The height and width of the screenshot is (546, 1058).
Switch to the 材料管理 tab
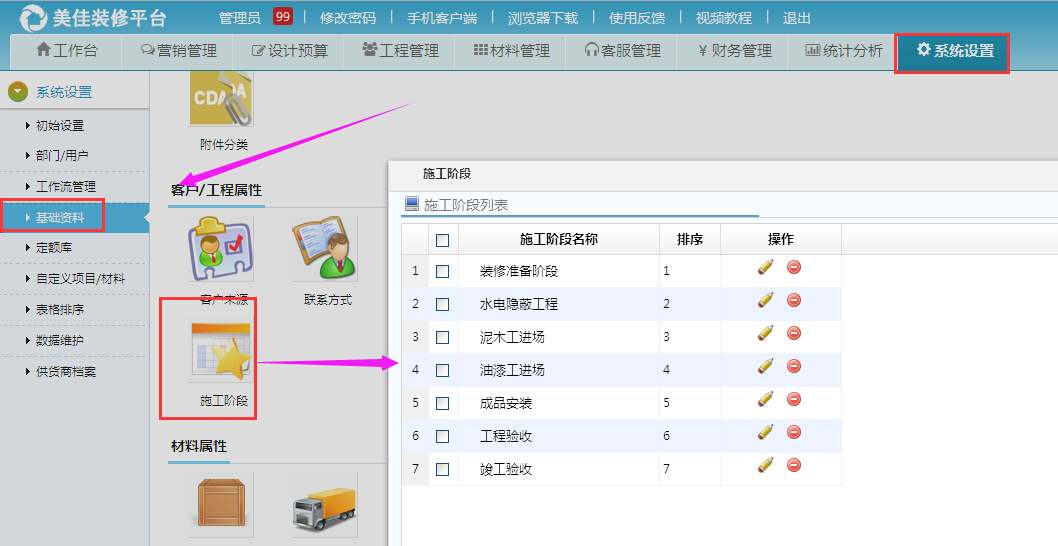coord(511,51)
